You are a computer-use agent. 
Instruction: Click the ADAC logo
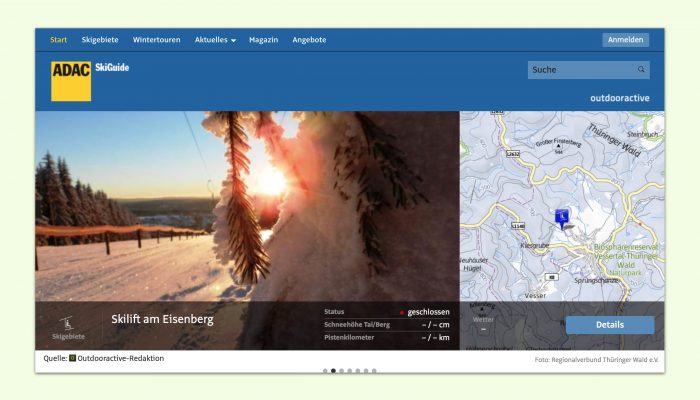tap(71, 81)
